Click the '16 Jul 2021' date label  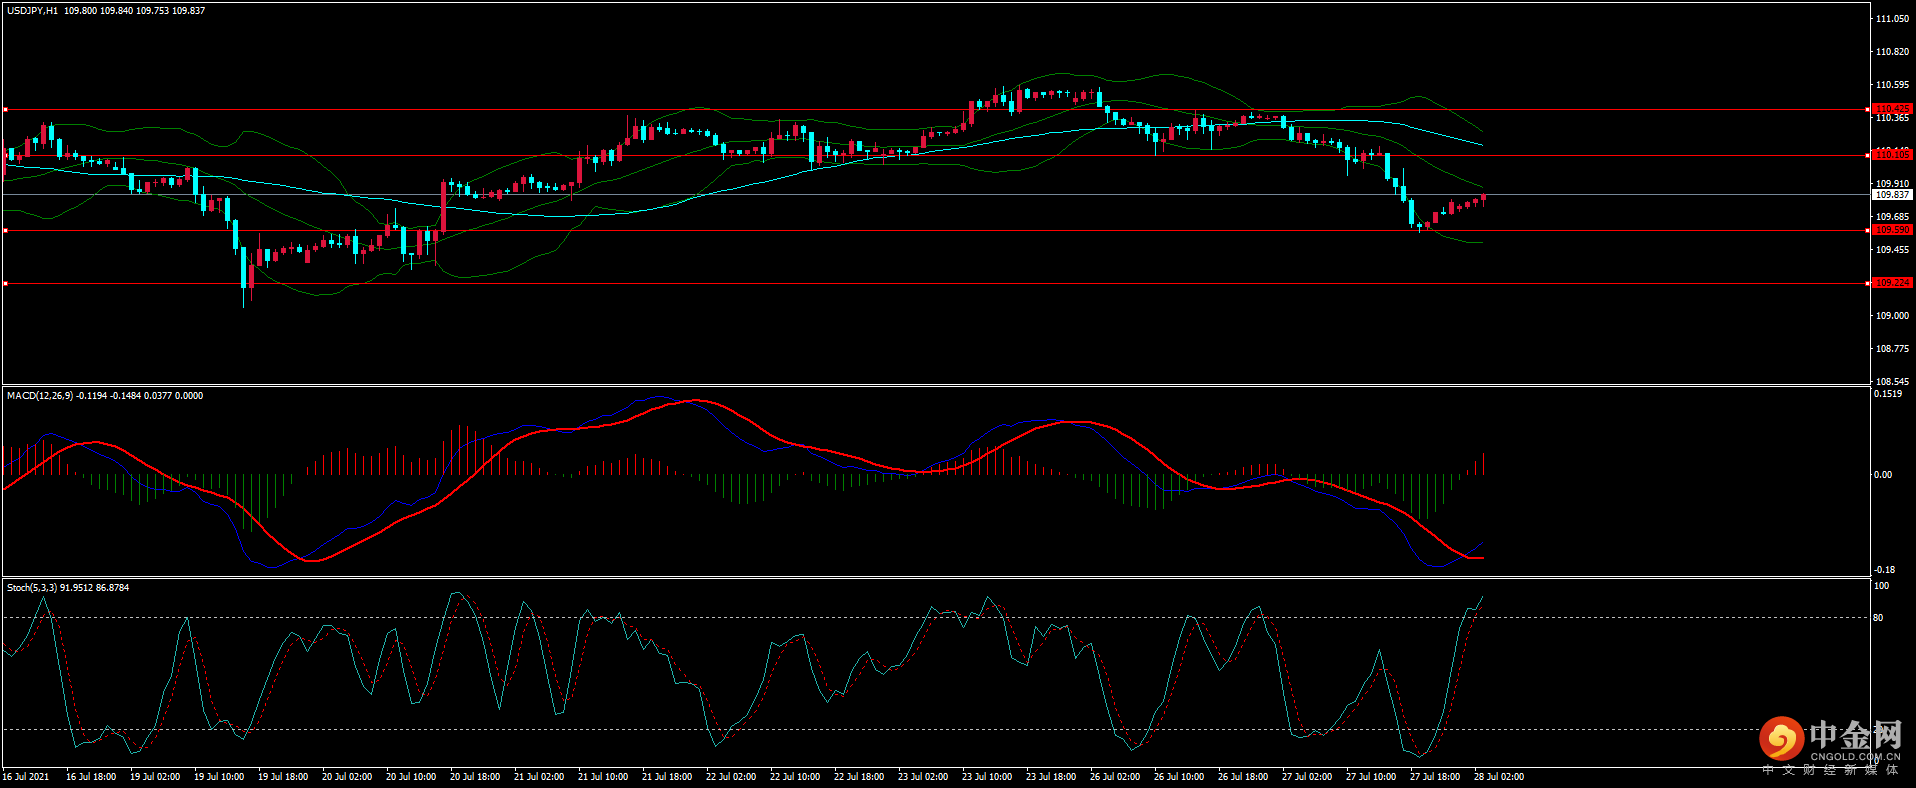(x=26, y=777)
